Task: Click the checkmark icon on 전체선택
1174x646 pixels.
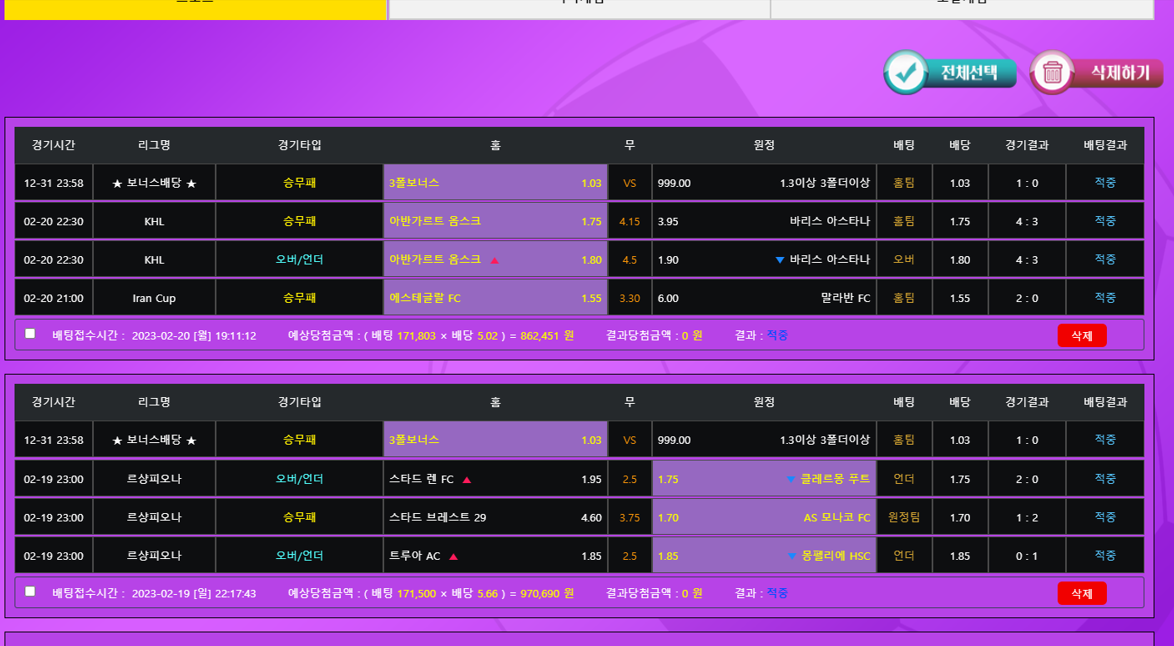Action: point(906,73)
